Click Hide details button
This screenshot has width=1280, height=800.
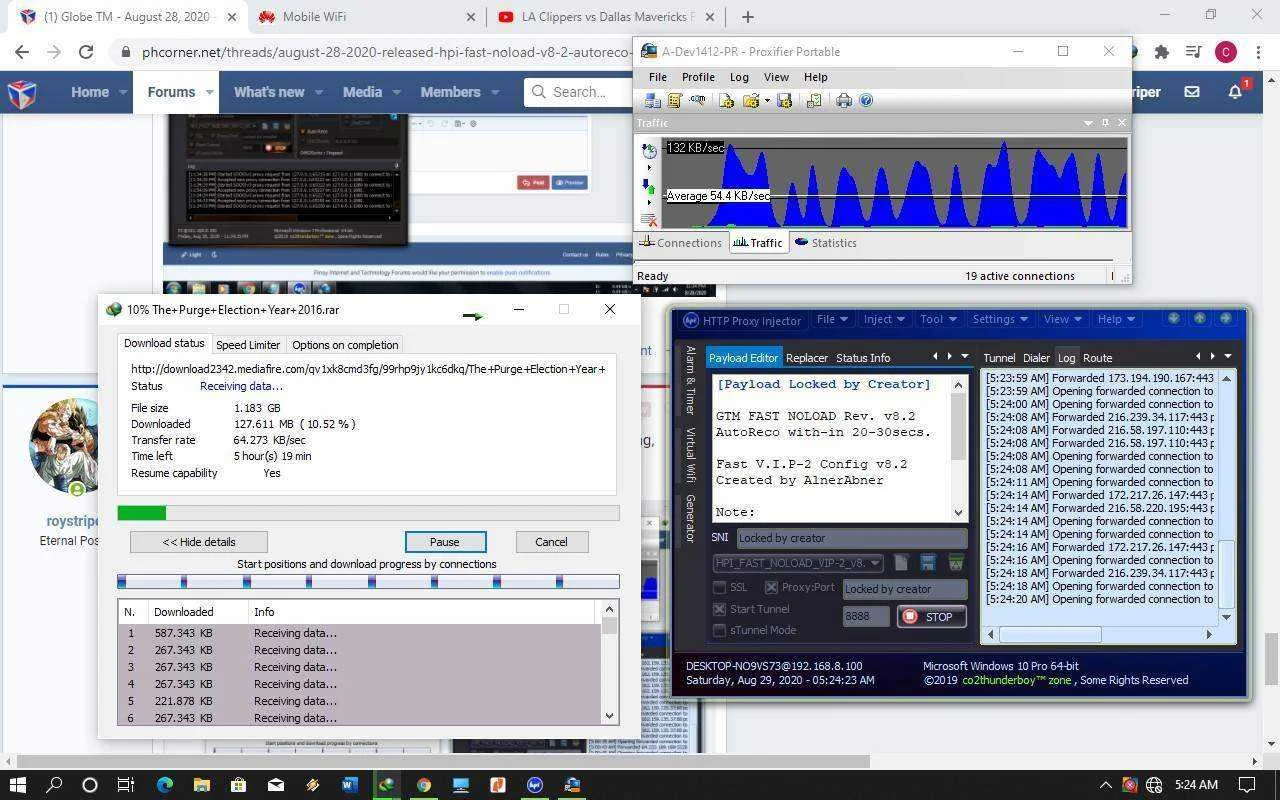click(x=199, y=542)
